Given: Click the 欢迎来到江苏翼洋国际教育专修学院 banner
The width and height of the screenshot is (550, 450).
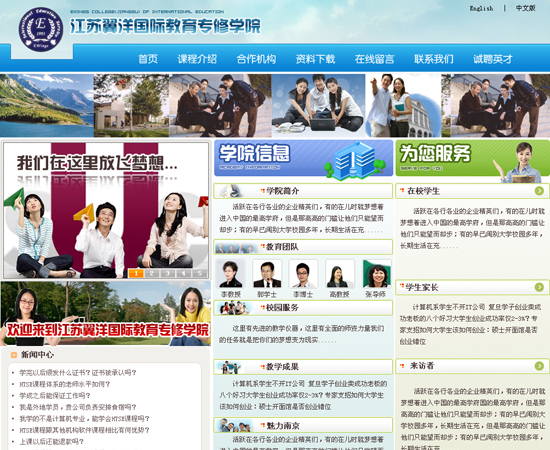Looking at the screenshot, I should pyautogui.click(x=106, y=314).
